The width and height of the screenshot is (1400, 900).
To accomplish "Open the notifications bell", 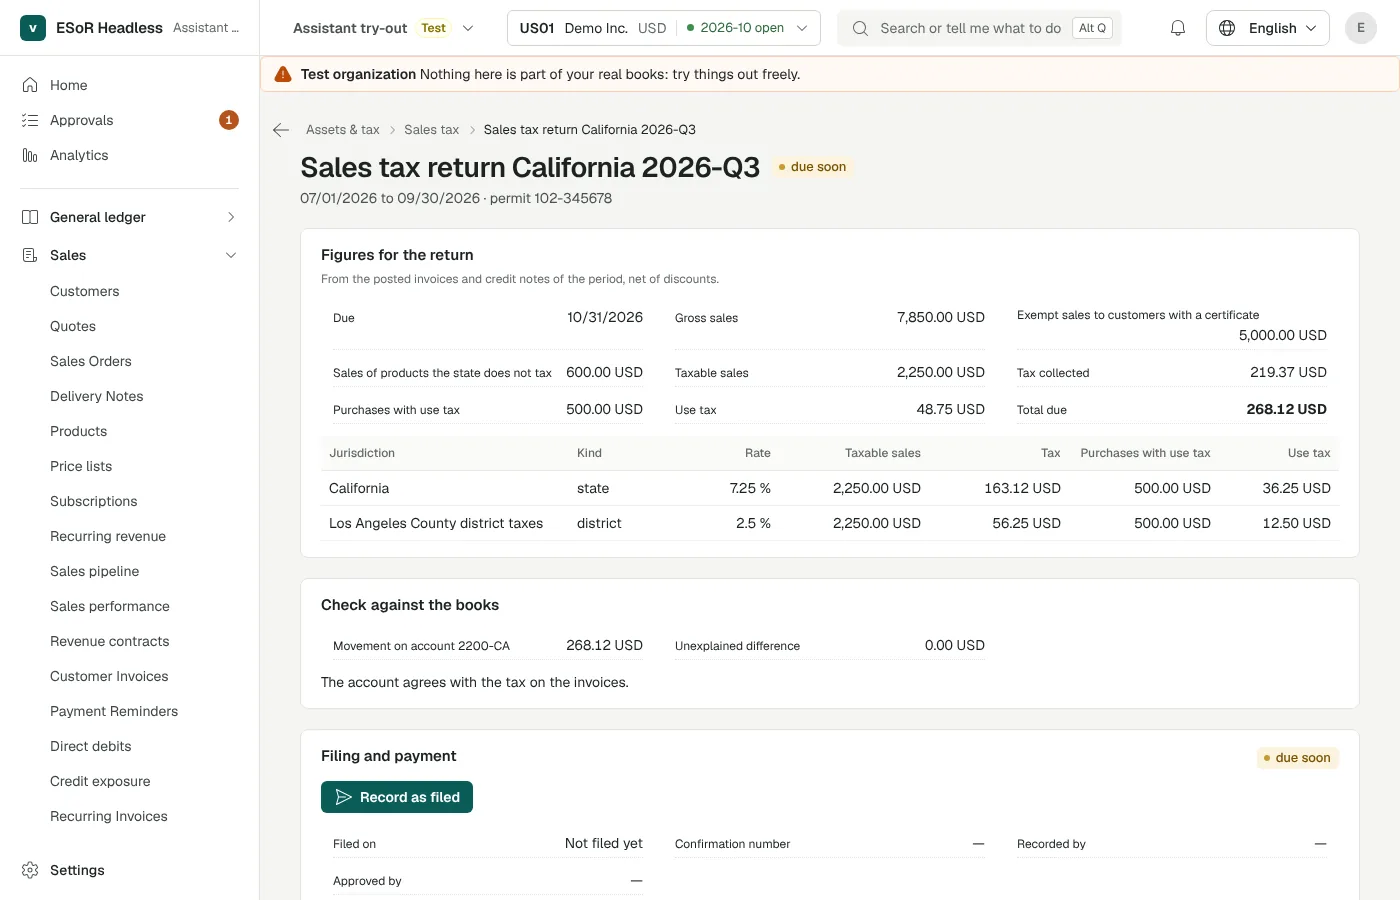I will pyautogui.click(x=1178, y=28).
